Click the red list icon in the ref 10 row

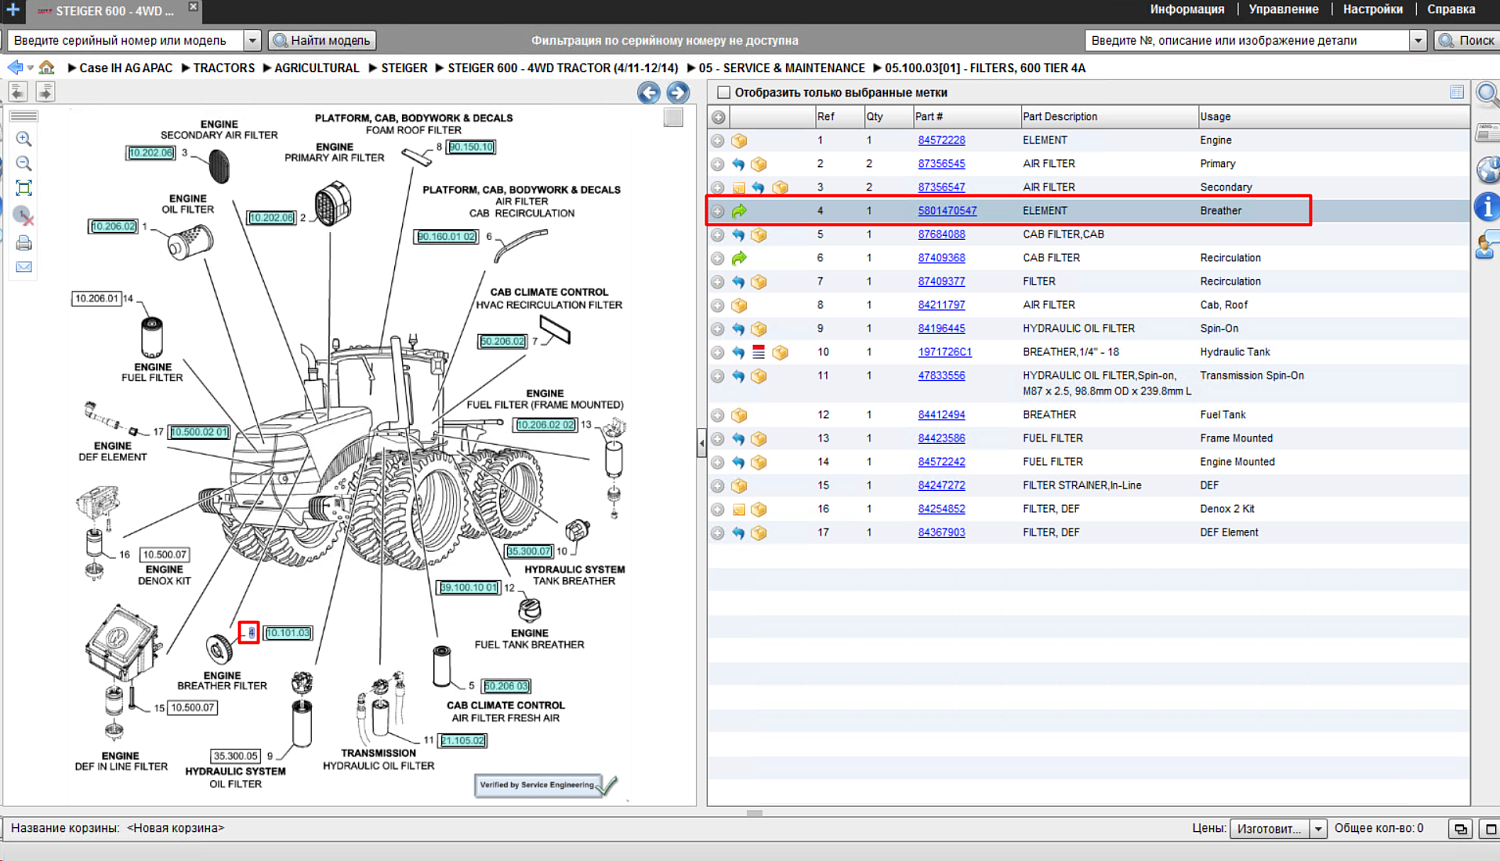(x=759, y=352)
